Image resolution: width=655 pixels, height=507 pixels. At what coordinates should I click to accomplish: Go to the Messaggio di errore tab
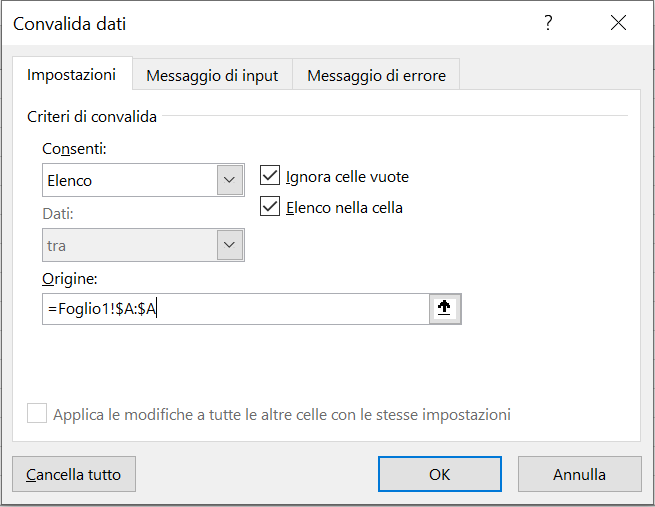(376, 76)
